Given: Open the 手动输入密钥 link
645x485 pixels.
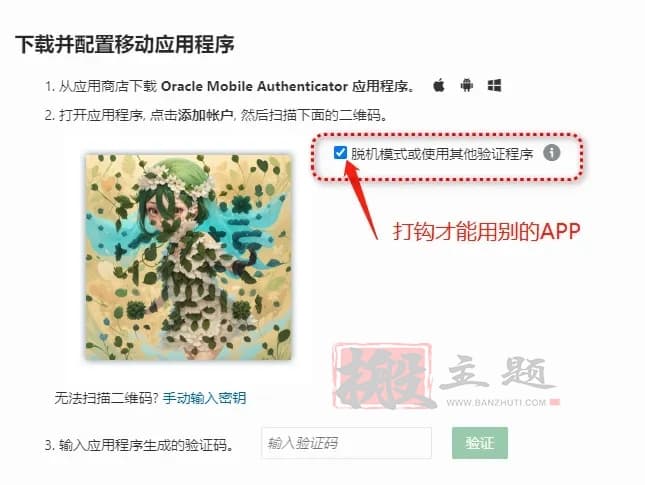Looking at the screenshot, I should coord(204,398).
